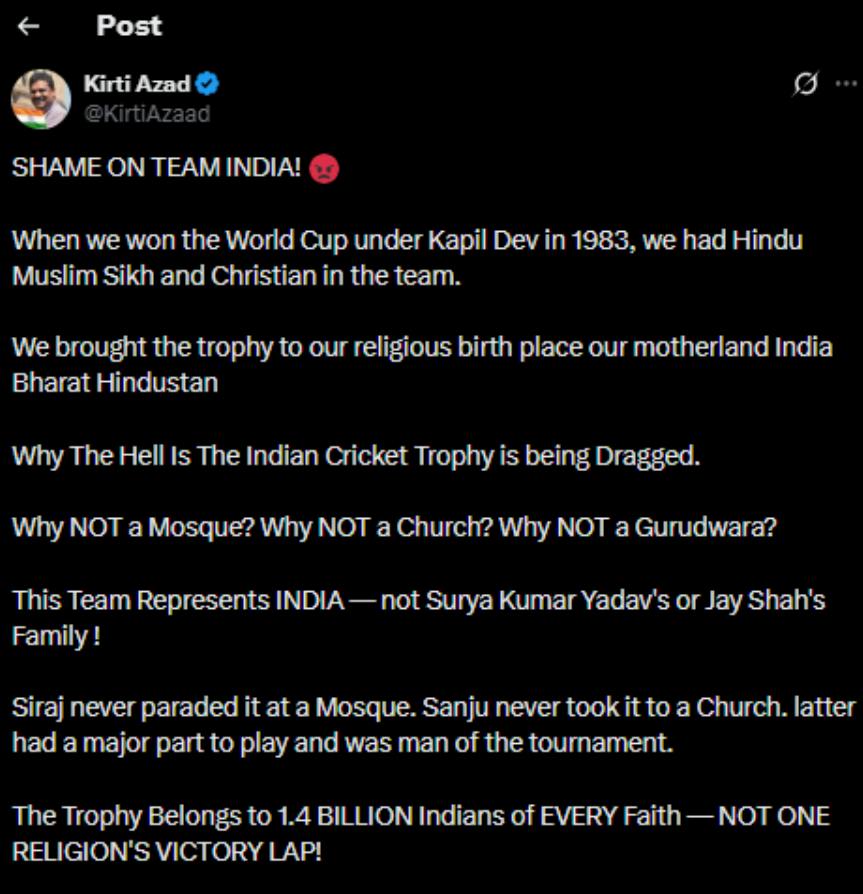Click the Kirti Azad display name
This screenshot has width=863, height=894.
[137, 85]
